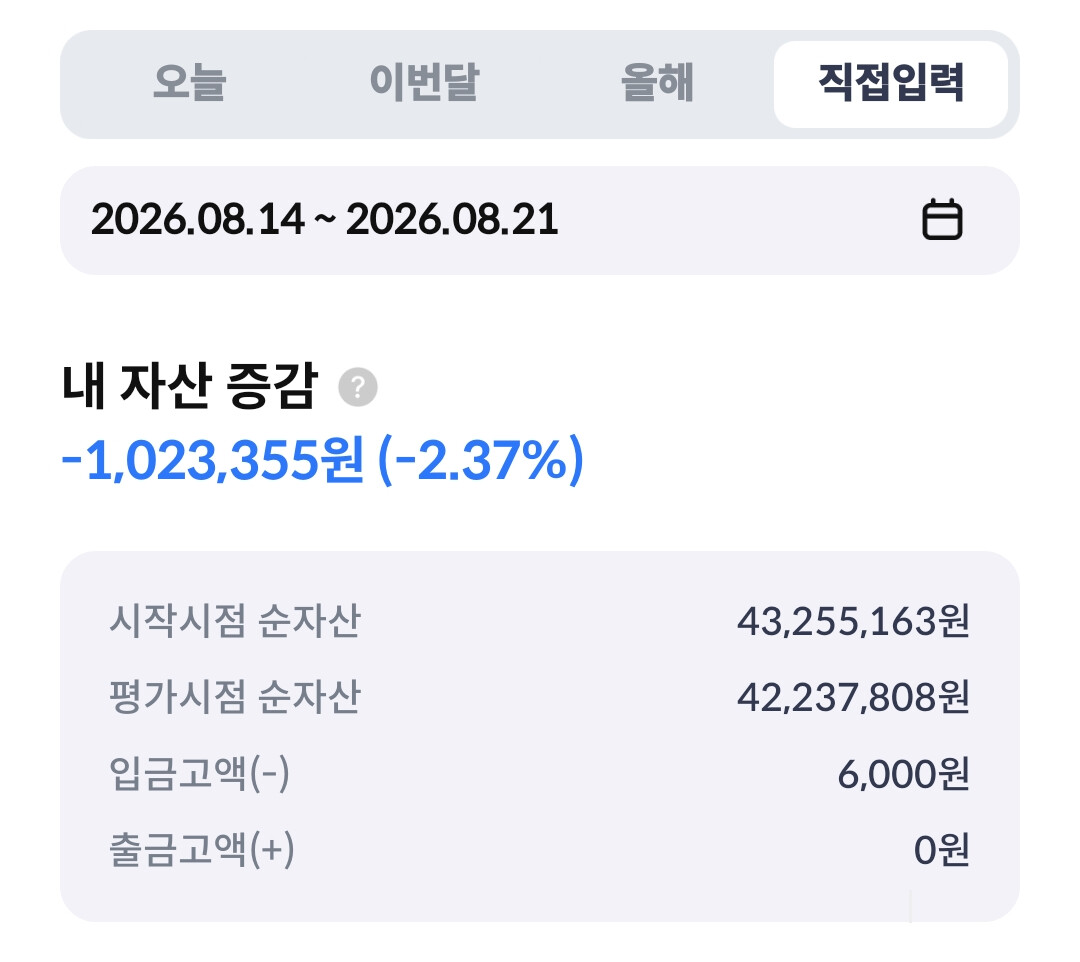Click the 0원 withdrawal amount
The width and height of the screenshot is (1080, 962).
click(x=942, y=850)
